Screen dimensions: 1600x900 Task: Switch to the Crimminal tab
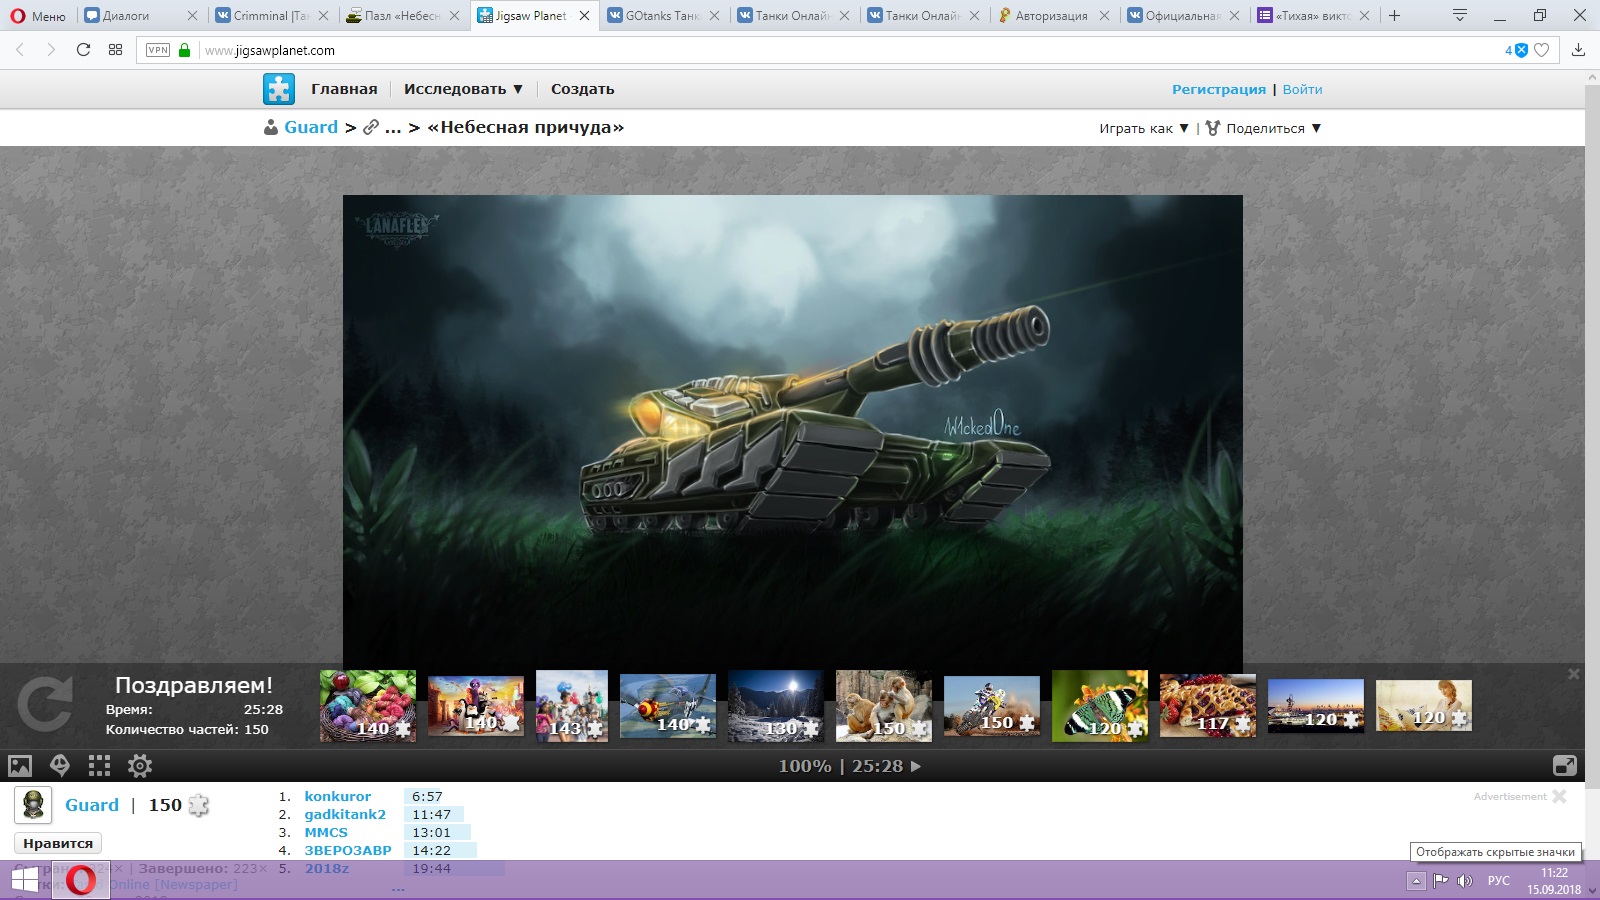272,16
